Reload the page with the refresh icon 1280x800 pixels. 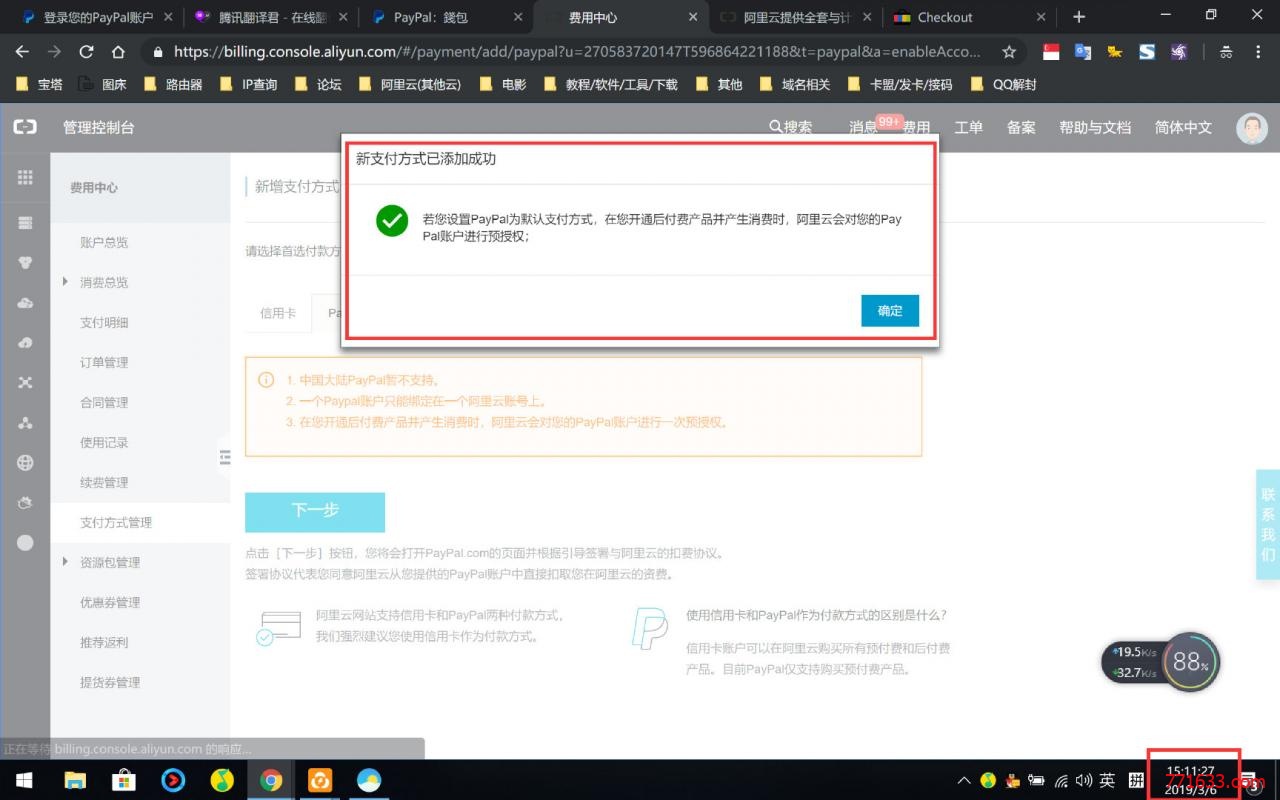pos(86,52)
